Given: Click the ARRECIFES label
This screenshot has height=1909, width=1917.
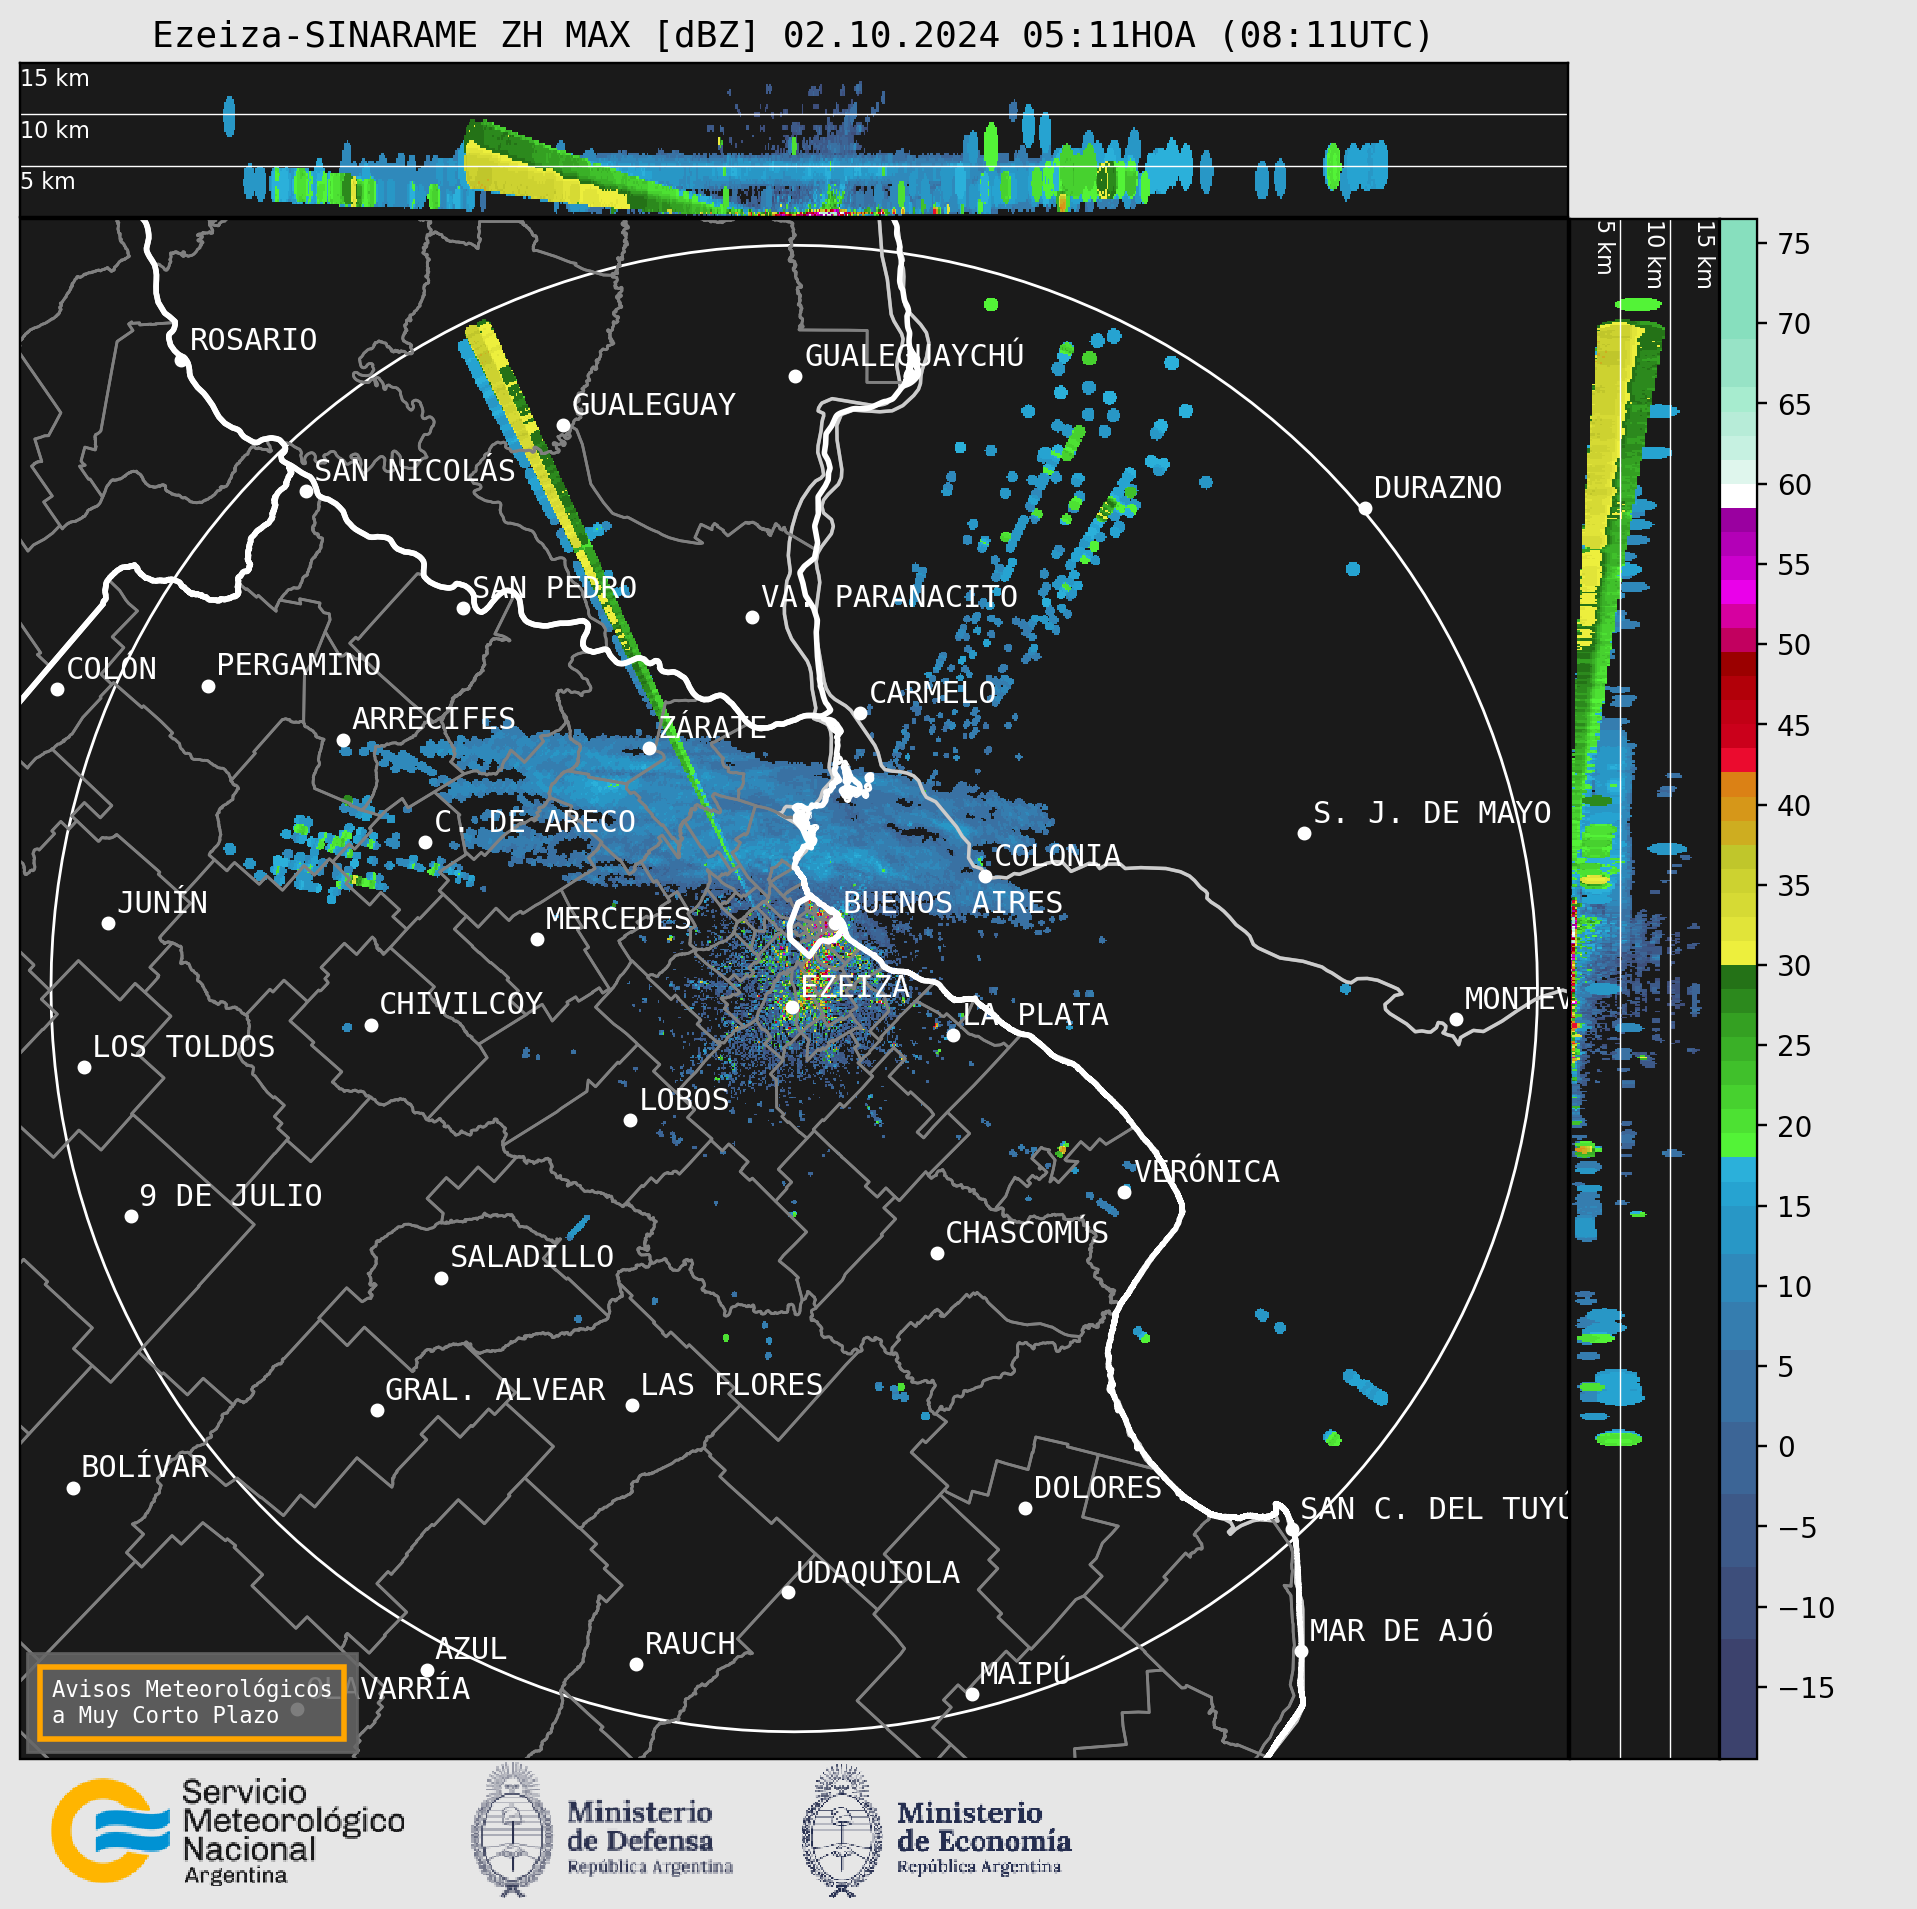Looking at the screenshot, I should pyautogui.click(x=433, y=719).
